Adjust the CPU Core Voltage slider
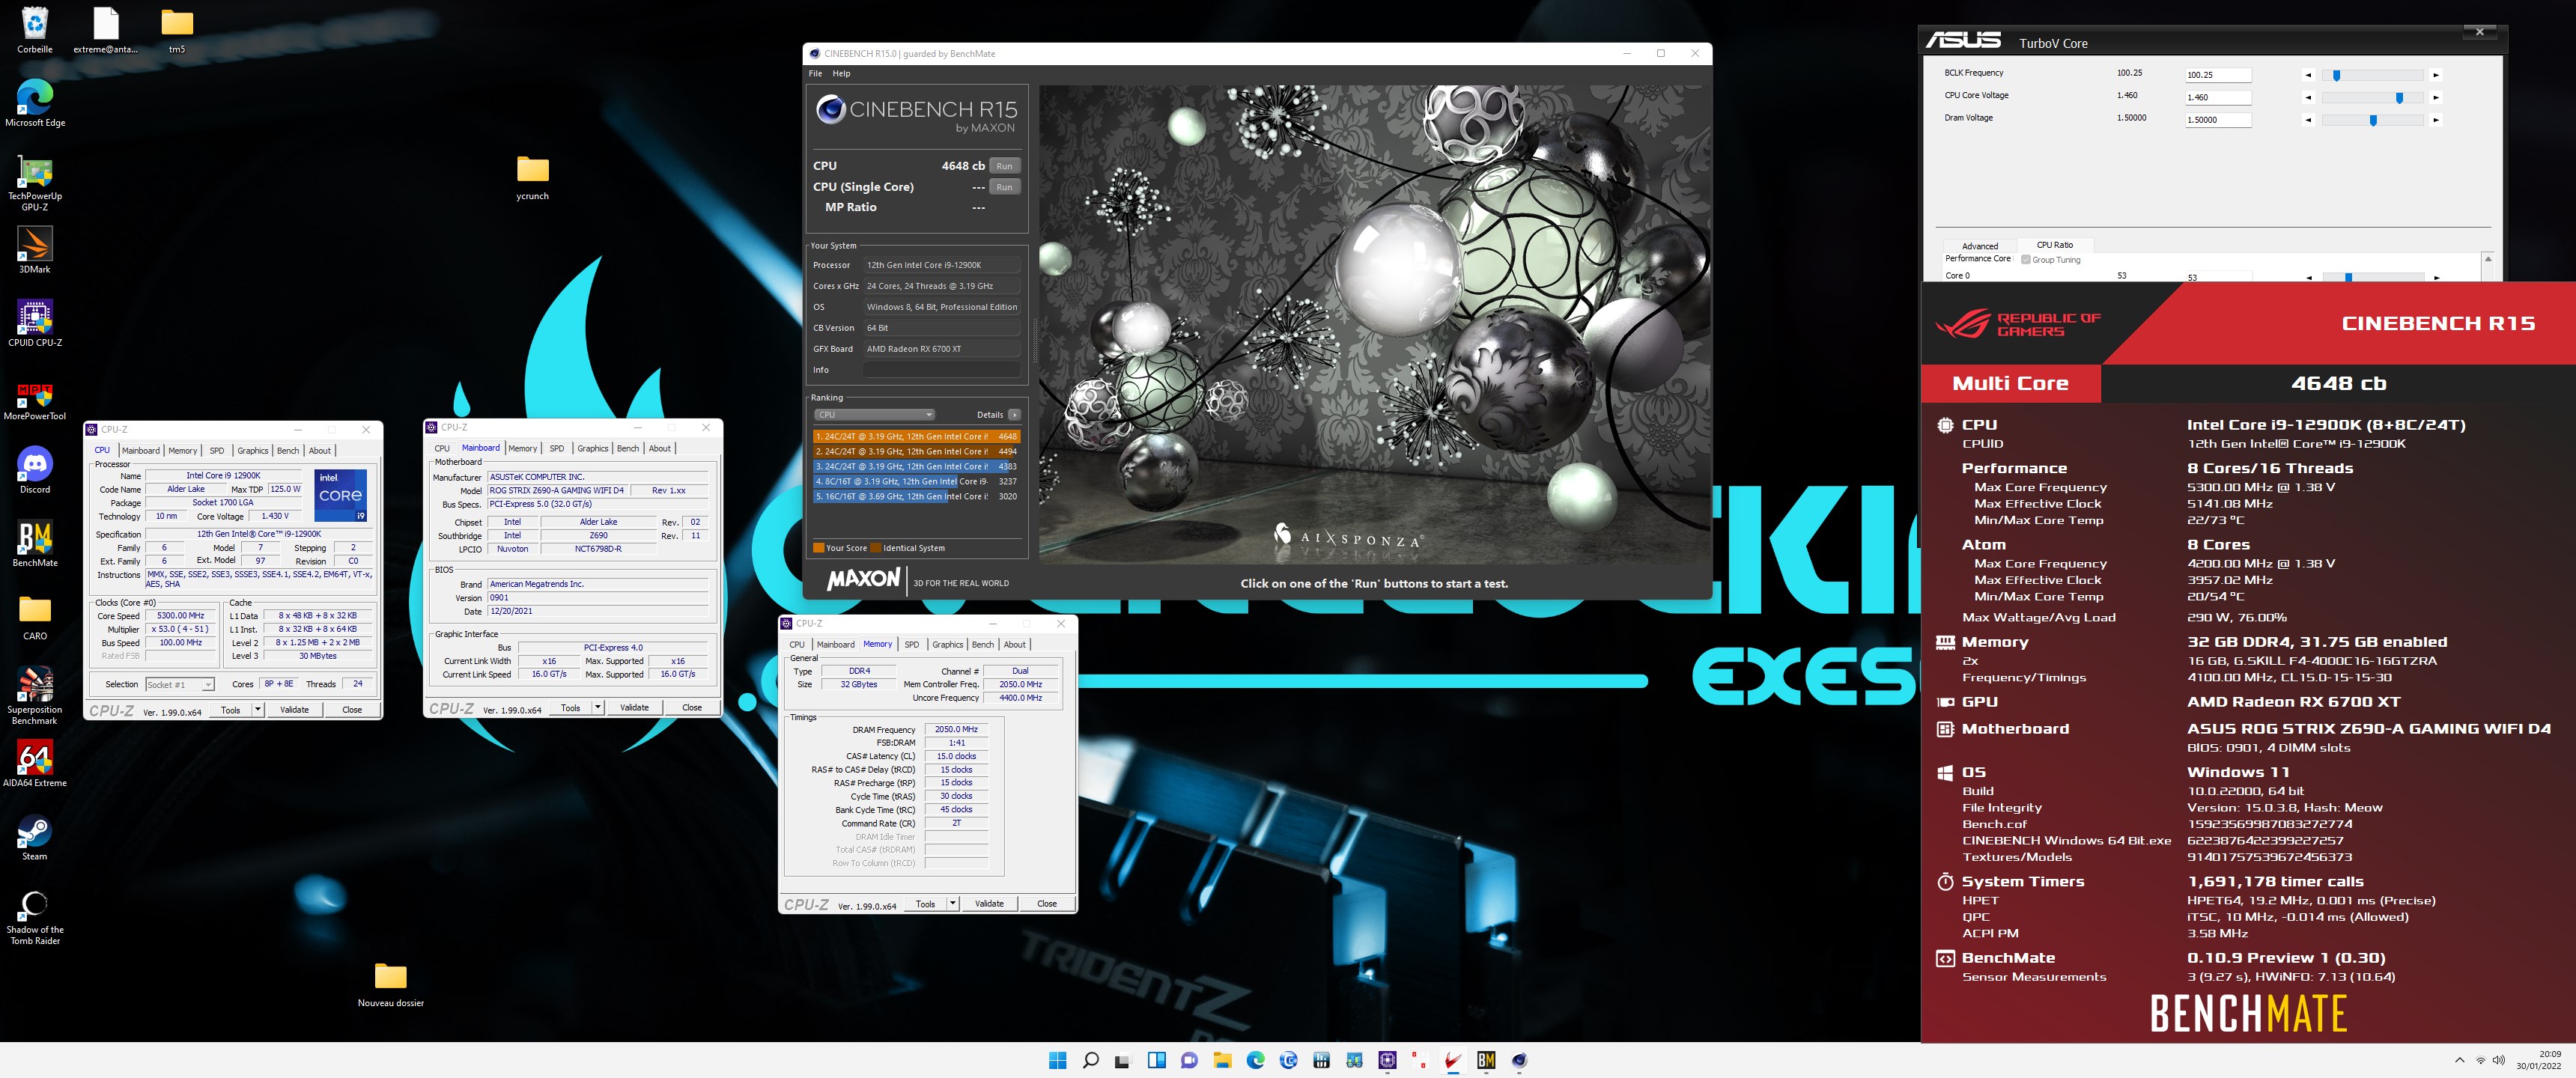The width and height of the screenshot is (2576, 1078). tap(2399, 98)
